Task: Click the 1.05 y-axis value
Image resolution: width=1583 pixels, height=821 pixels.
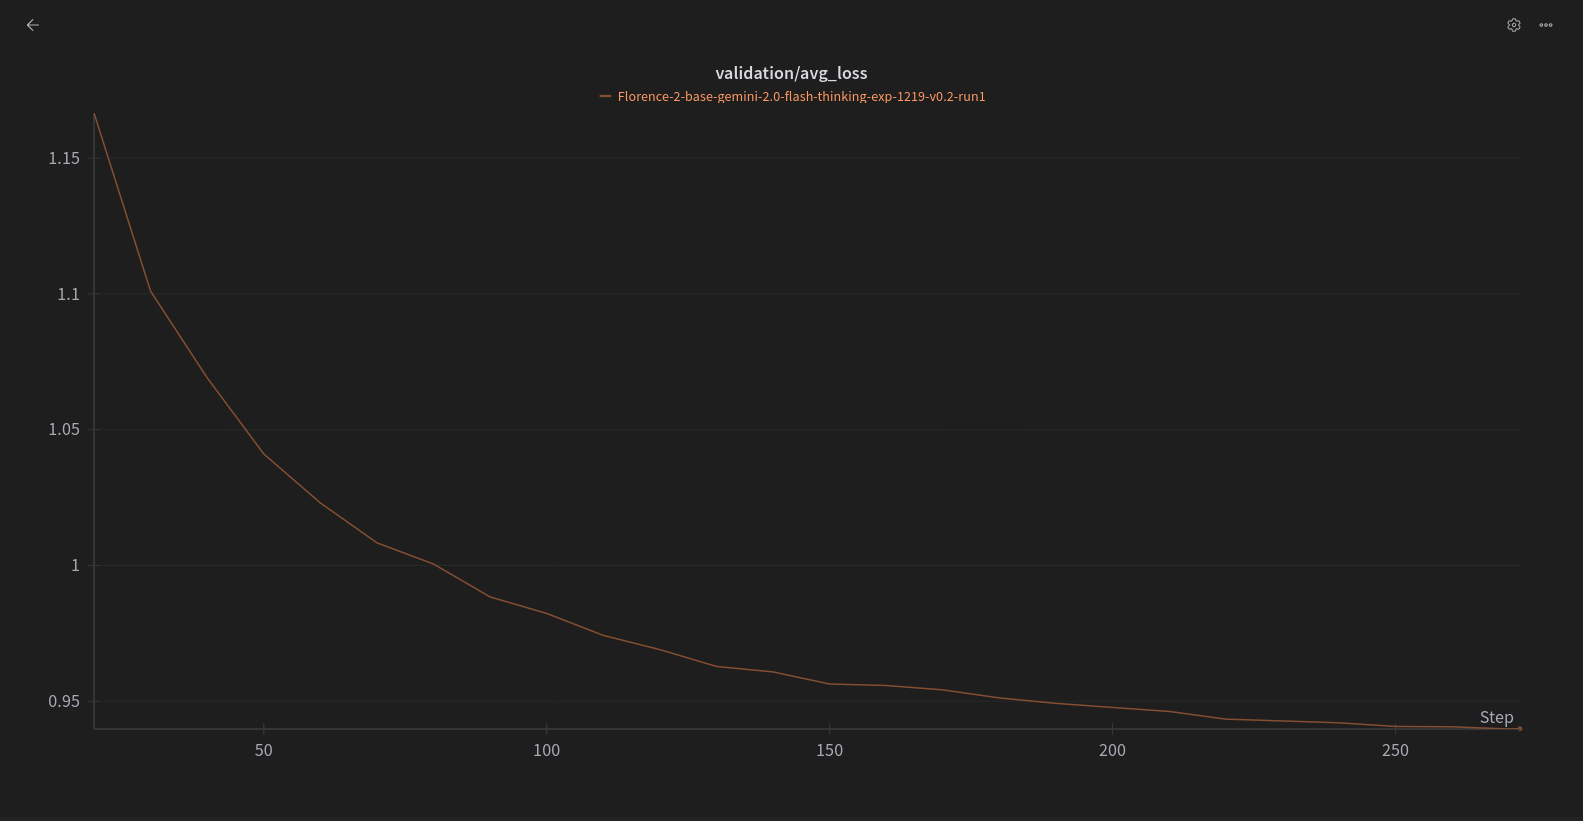Action: click(64, 429)
